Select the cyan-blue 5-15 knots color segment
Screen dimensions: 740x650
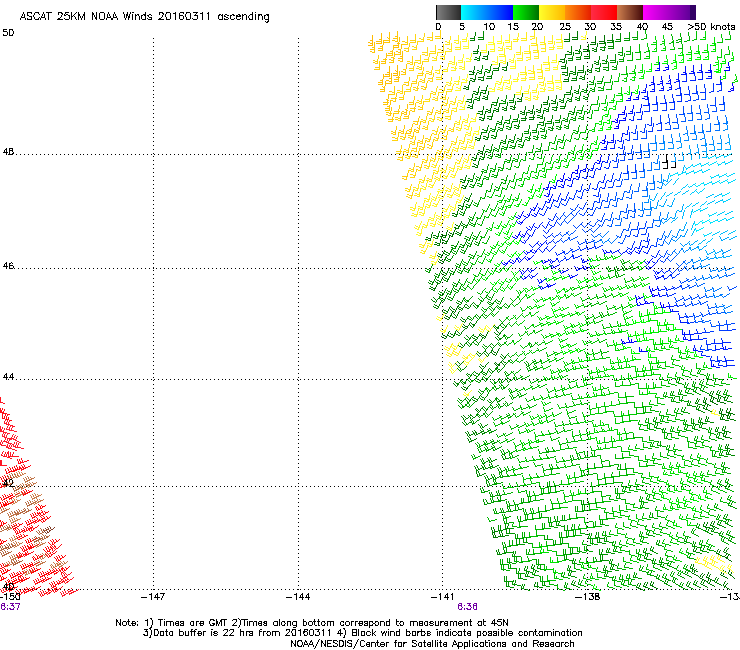(x=487, y=12)
